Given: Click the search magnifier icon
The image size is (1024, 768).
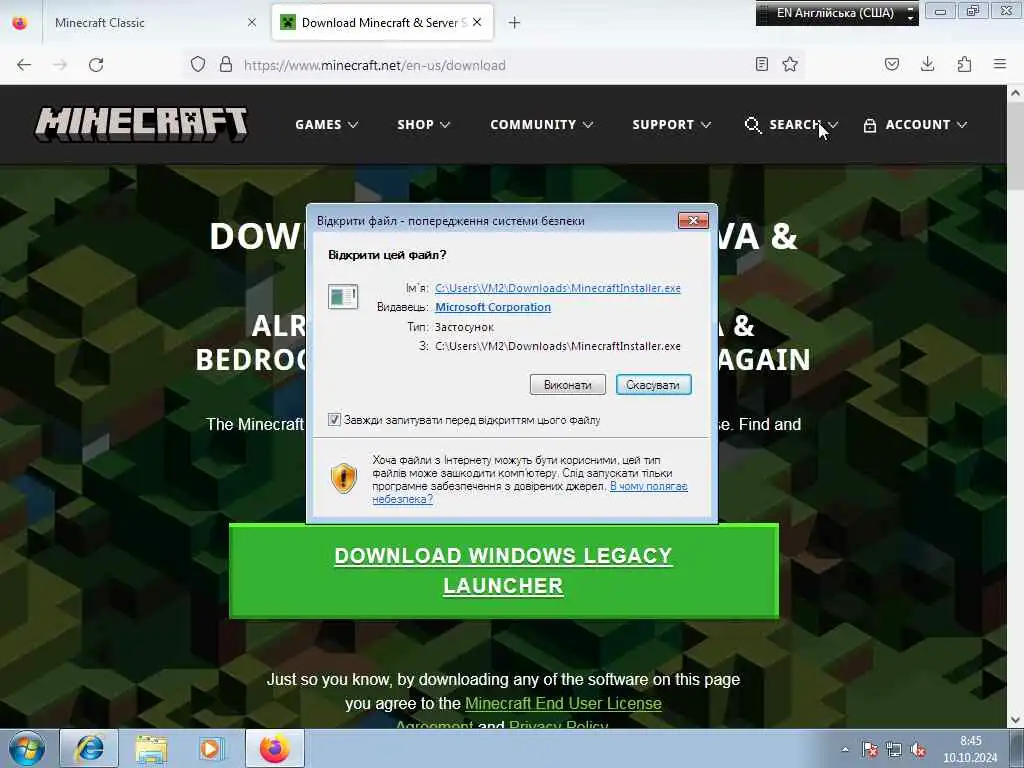Looking at the screenshot, I should [753, 125].
